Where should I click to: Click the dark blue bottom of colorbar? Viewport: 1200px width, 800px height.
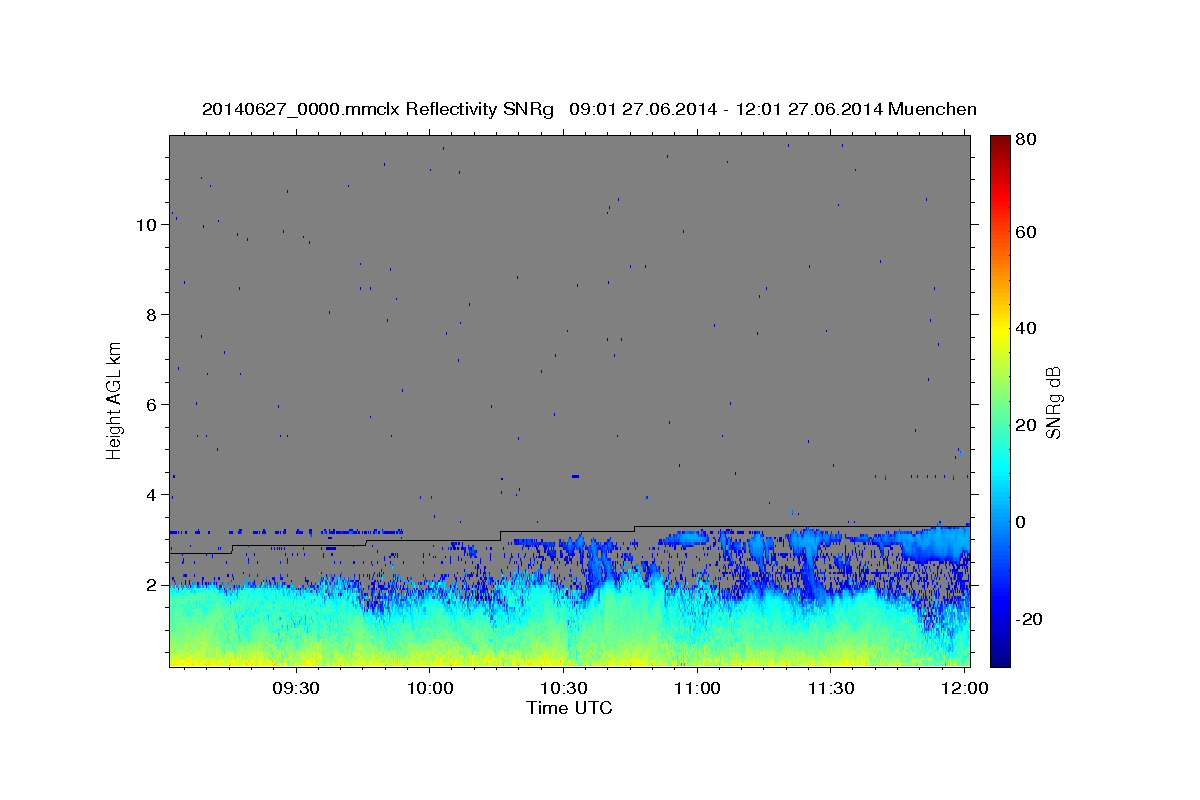click(x=999, y=655)
